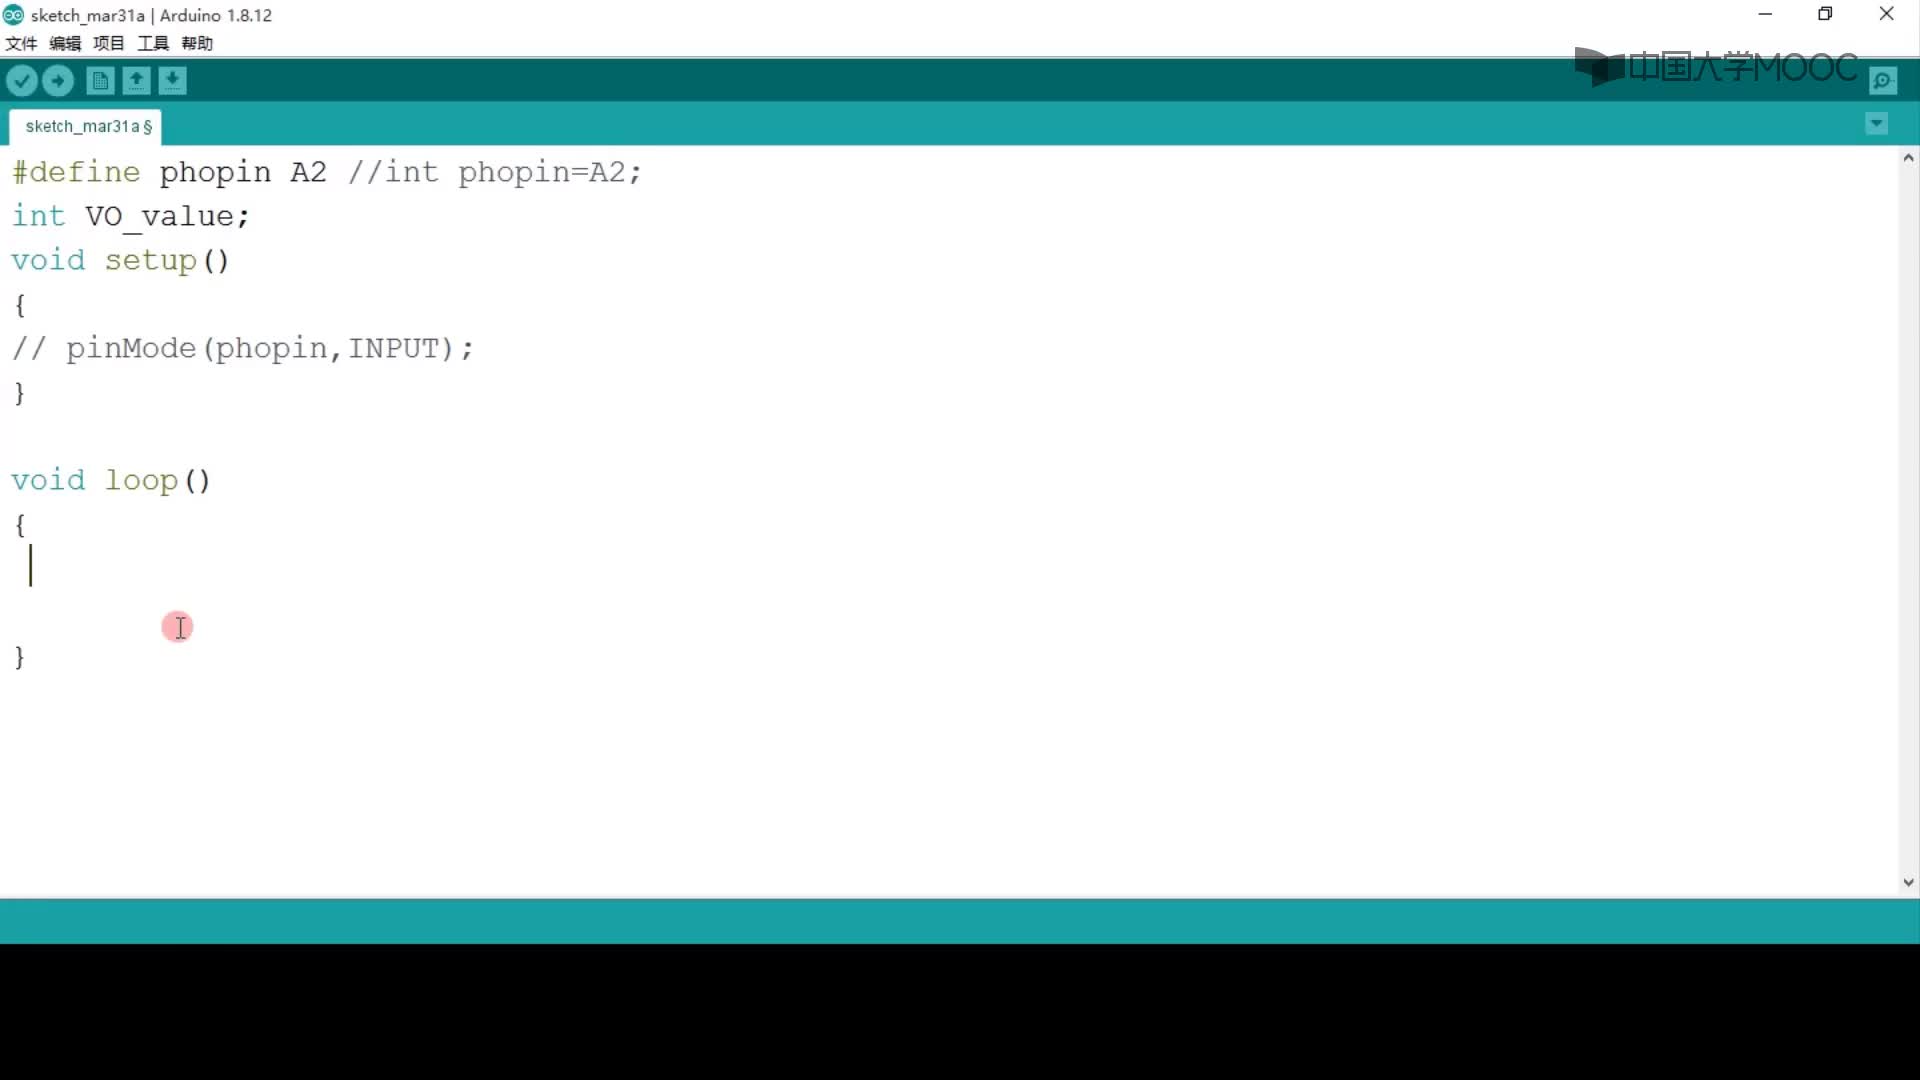Screen dimensions: 1920x1080
Task: Open the 工具 (Tools) menu
Action: (x=152, y=42)
